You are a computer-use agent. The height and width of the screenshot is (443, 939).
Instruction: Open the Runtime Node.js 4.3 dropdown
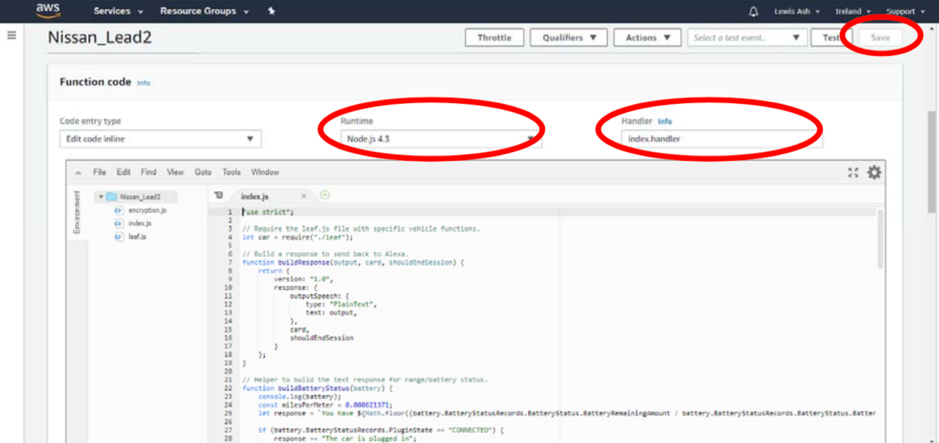click(441, 139)
